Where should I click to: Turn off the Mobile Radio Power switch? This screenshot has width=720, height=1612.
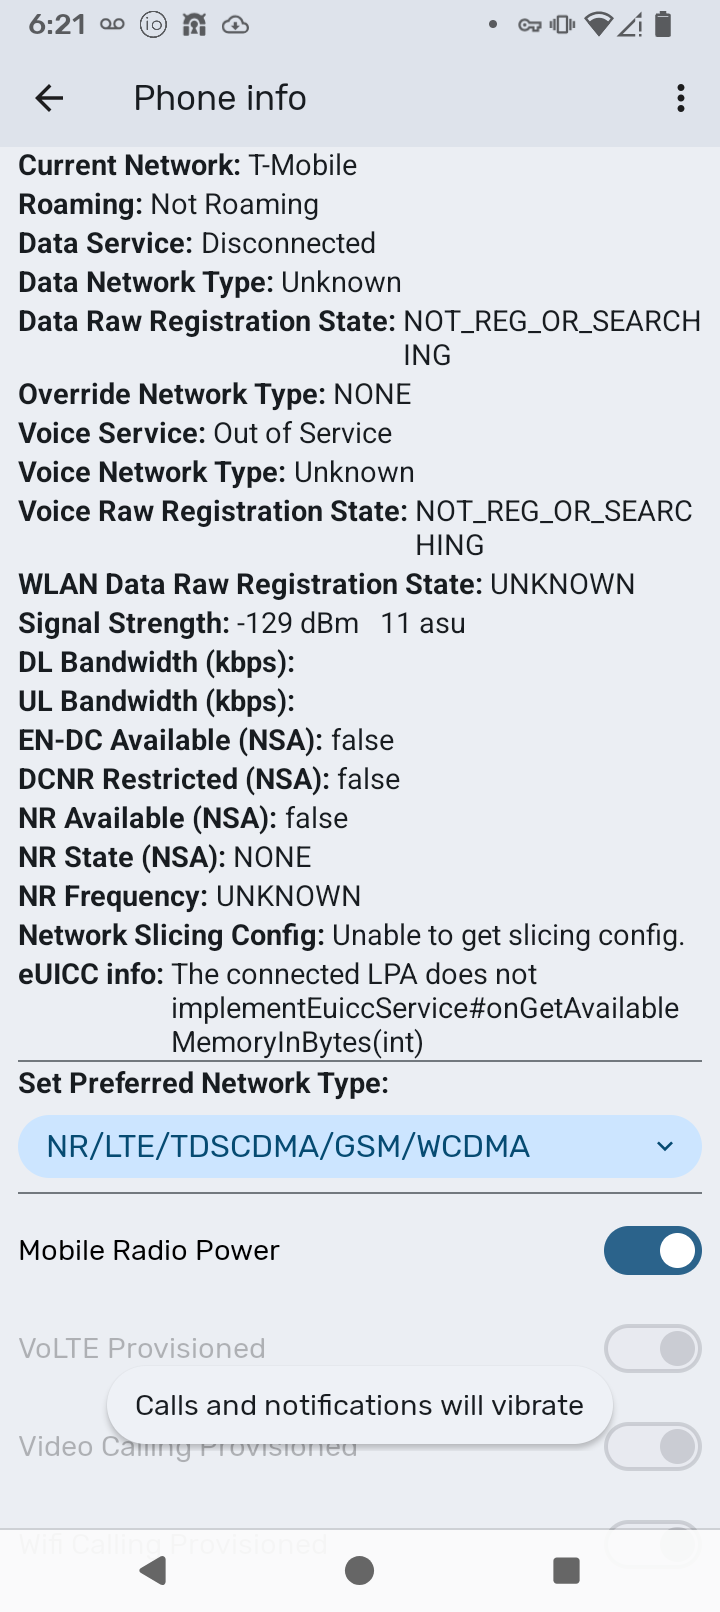click(652, 1251)
